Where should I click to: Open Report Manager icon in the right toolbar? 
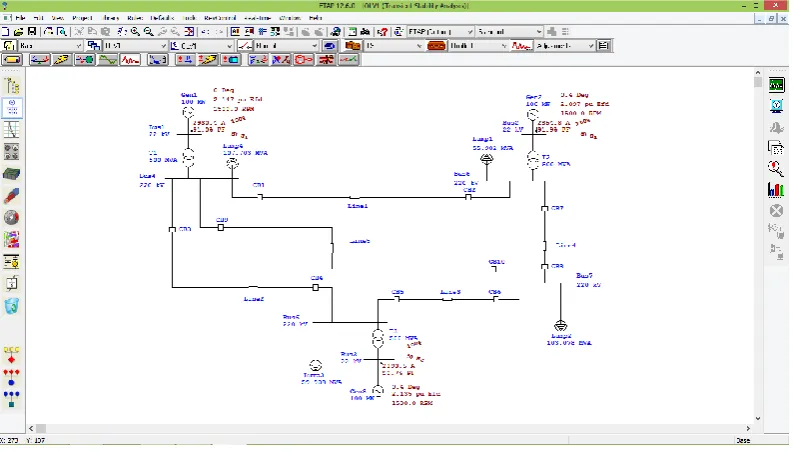click(776, 148)
